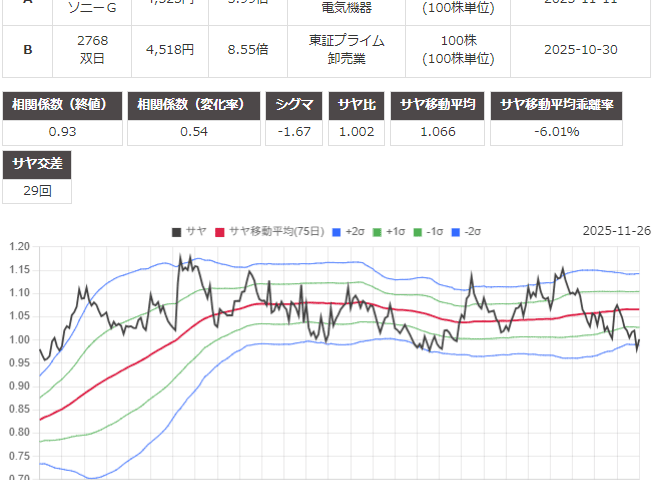The height and width of the screenshot is (480, 655).
Task: Click the +1σ green legend swatch
Action: 377,232
